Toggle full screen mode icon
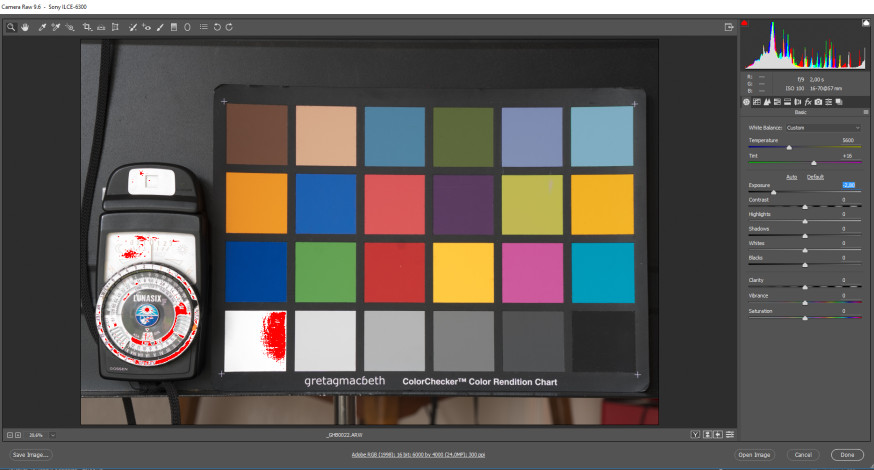 click(729, 27)
